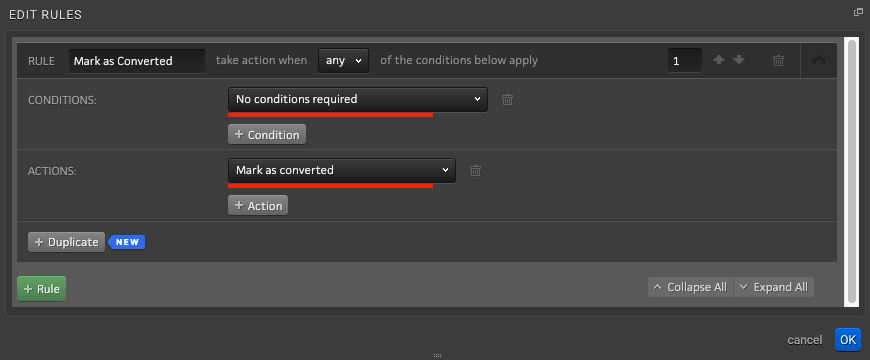Collapse the rule using chevron icon
This screenshot has width=870, height=360.
(819, 60)
